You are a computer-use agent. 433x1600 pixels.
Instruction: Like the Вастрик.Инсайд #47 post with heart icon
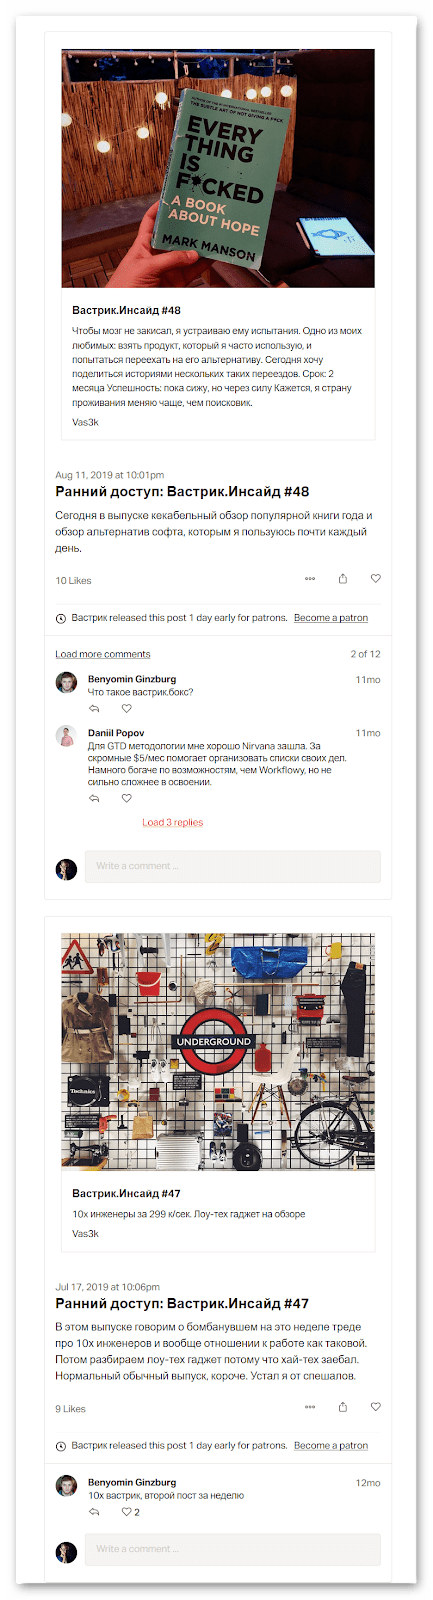[x=376, y=1406]
